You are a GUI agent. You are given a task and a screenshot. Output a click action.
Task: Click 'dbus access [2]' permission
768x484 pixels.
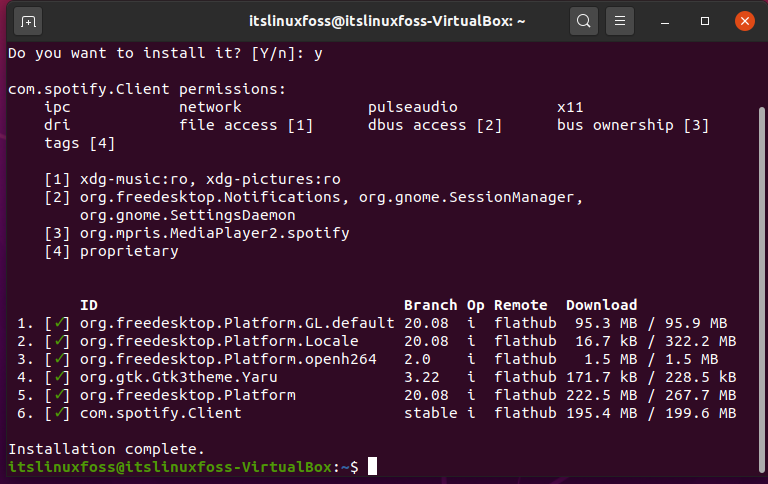tap(435, 125)
